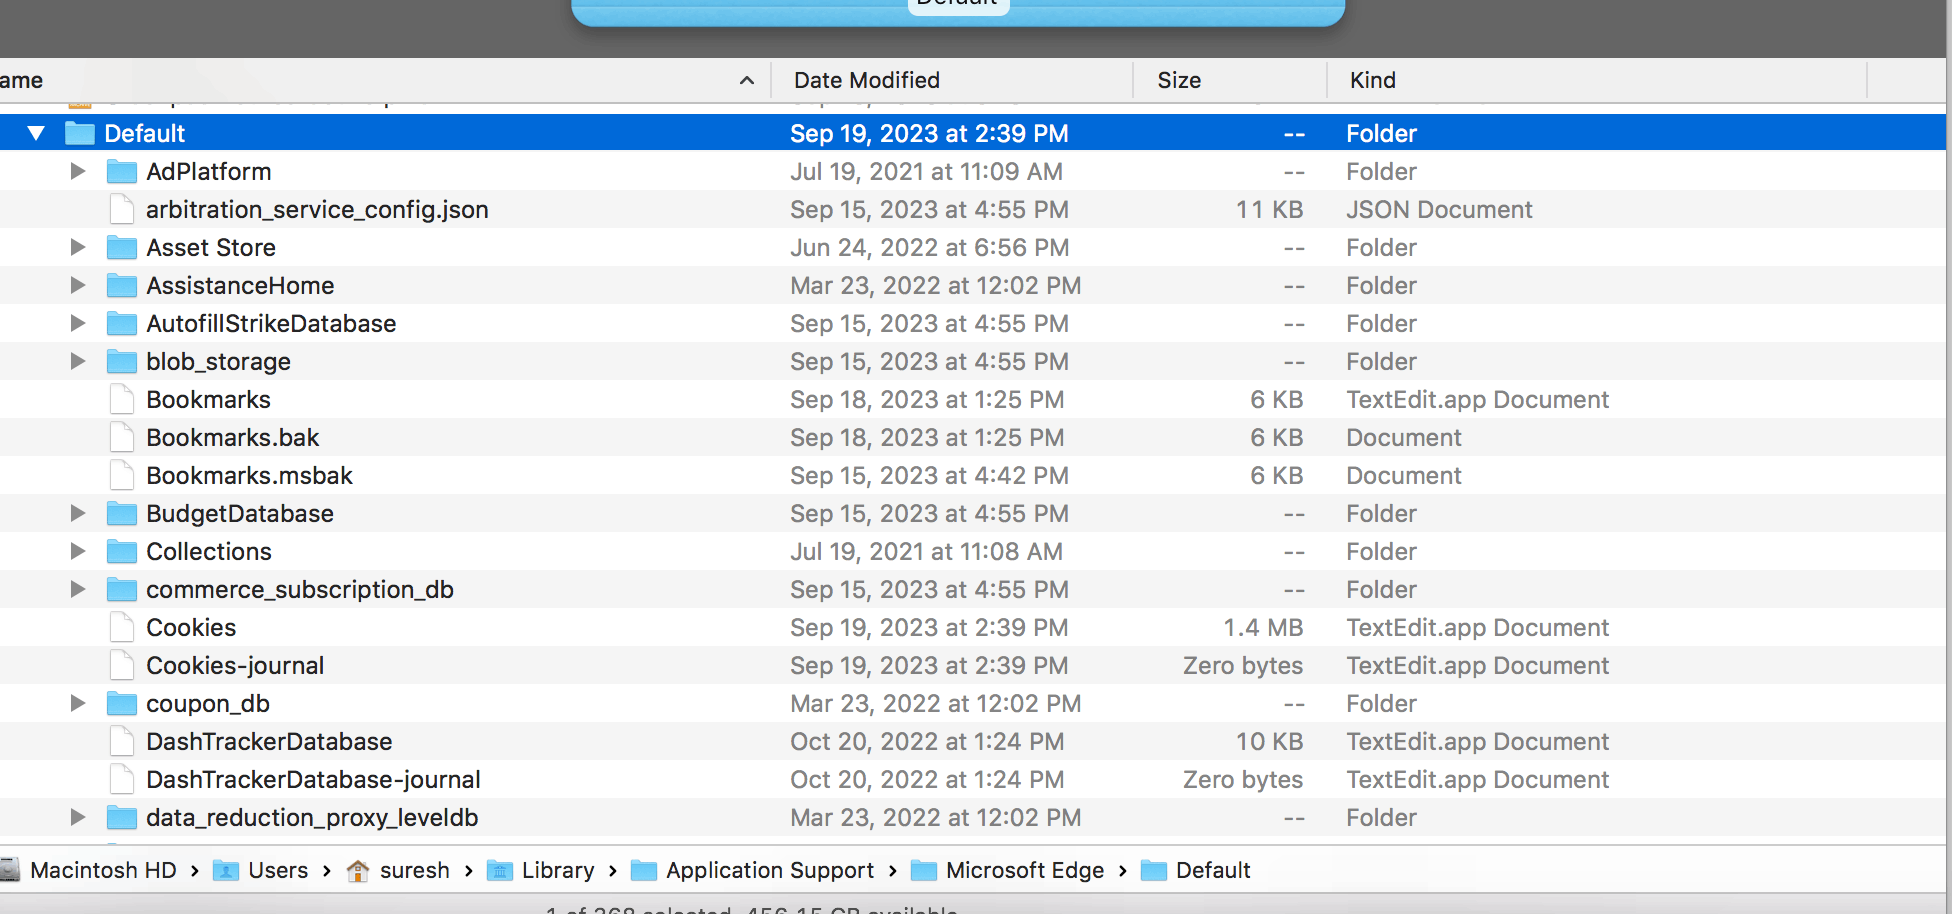Collapse the Default folder

[x=37, y=132]
